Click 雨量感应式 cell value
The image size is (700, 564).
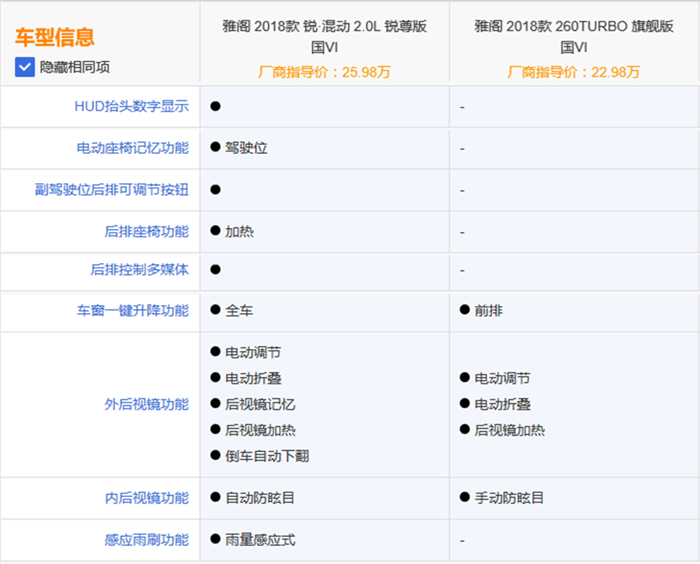coord(260,540)
